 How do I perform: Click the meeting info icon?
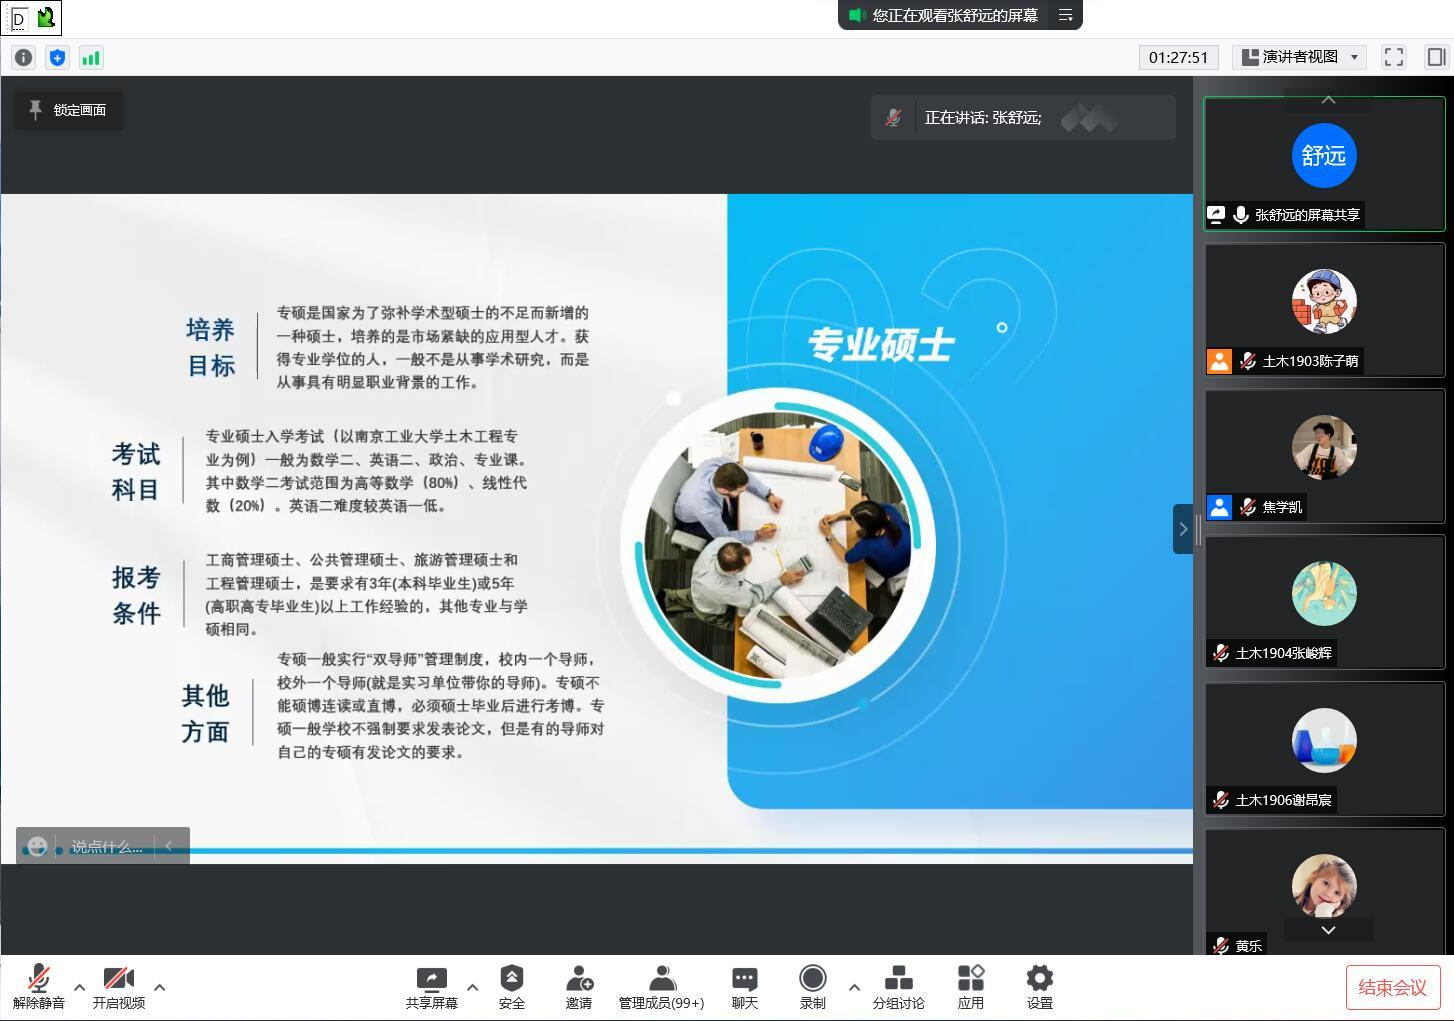pos(23,58)
